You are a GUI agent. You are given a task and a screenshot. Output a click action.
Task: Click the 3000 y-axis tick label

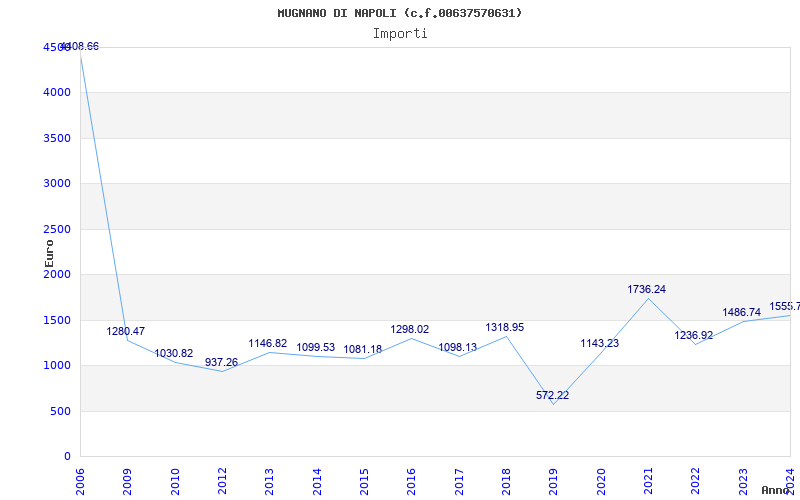pyautogui.click(x=57, y=184)
